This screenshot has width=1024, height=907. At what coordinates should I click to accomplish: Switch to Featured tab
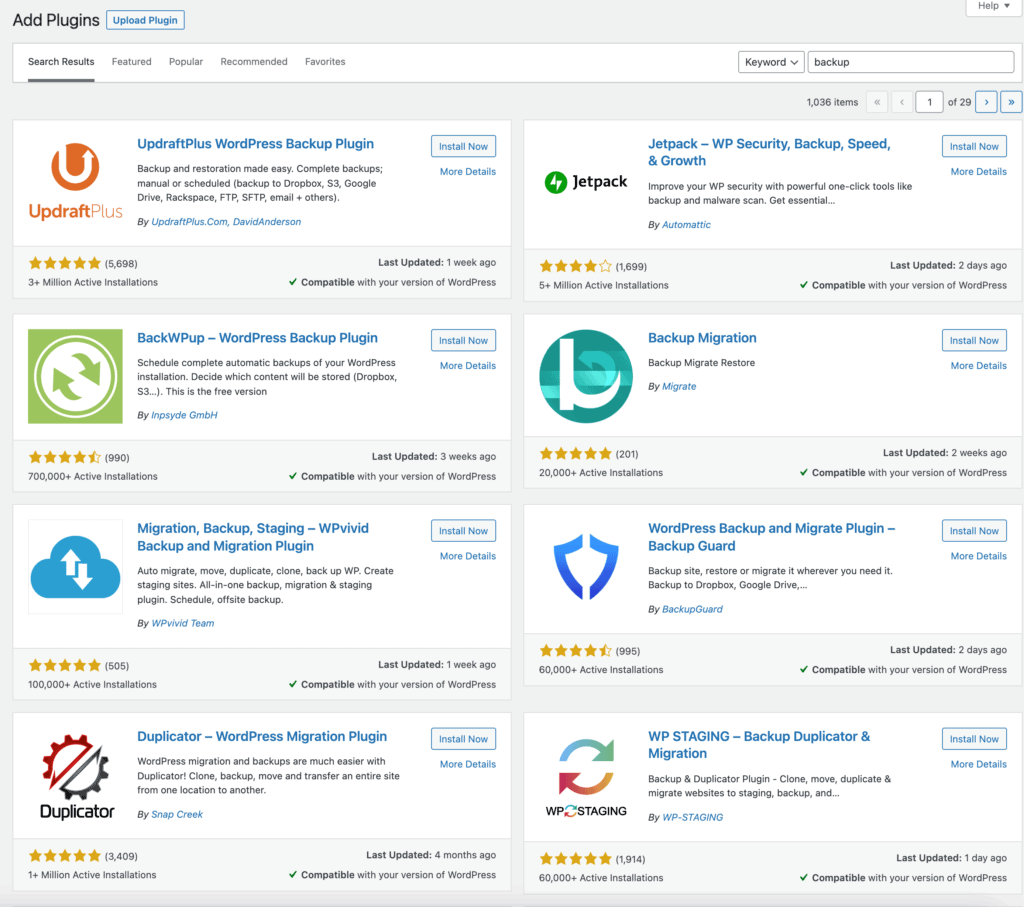point(131,62)
